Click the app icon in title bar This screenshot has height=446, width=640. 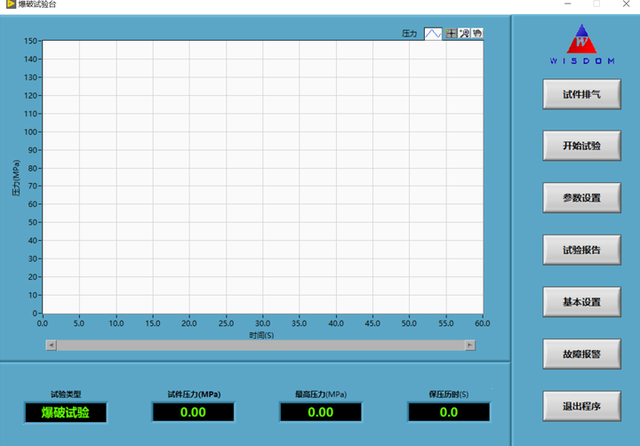click(x=9, y=5)
